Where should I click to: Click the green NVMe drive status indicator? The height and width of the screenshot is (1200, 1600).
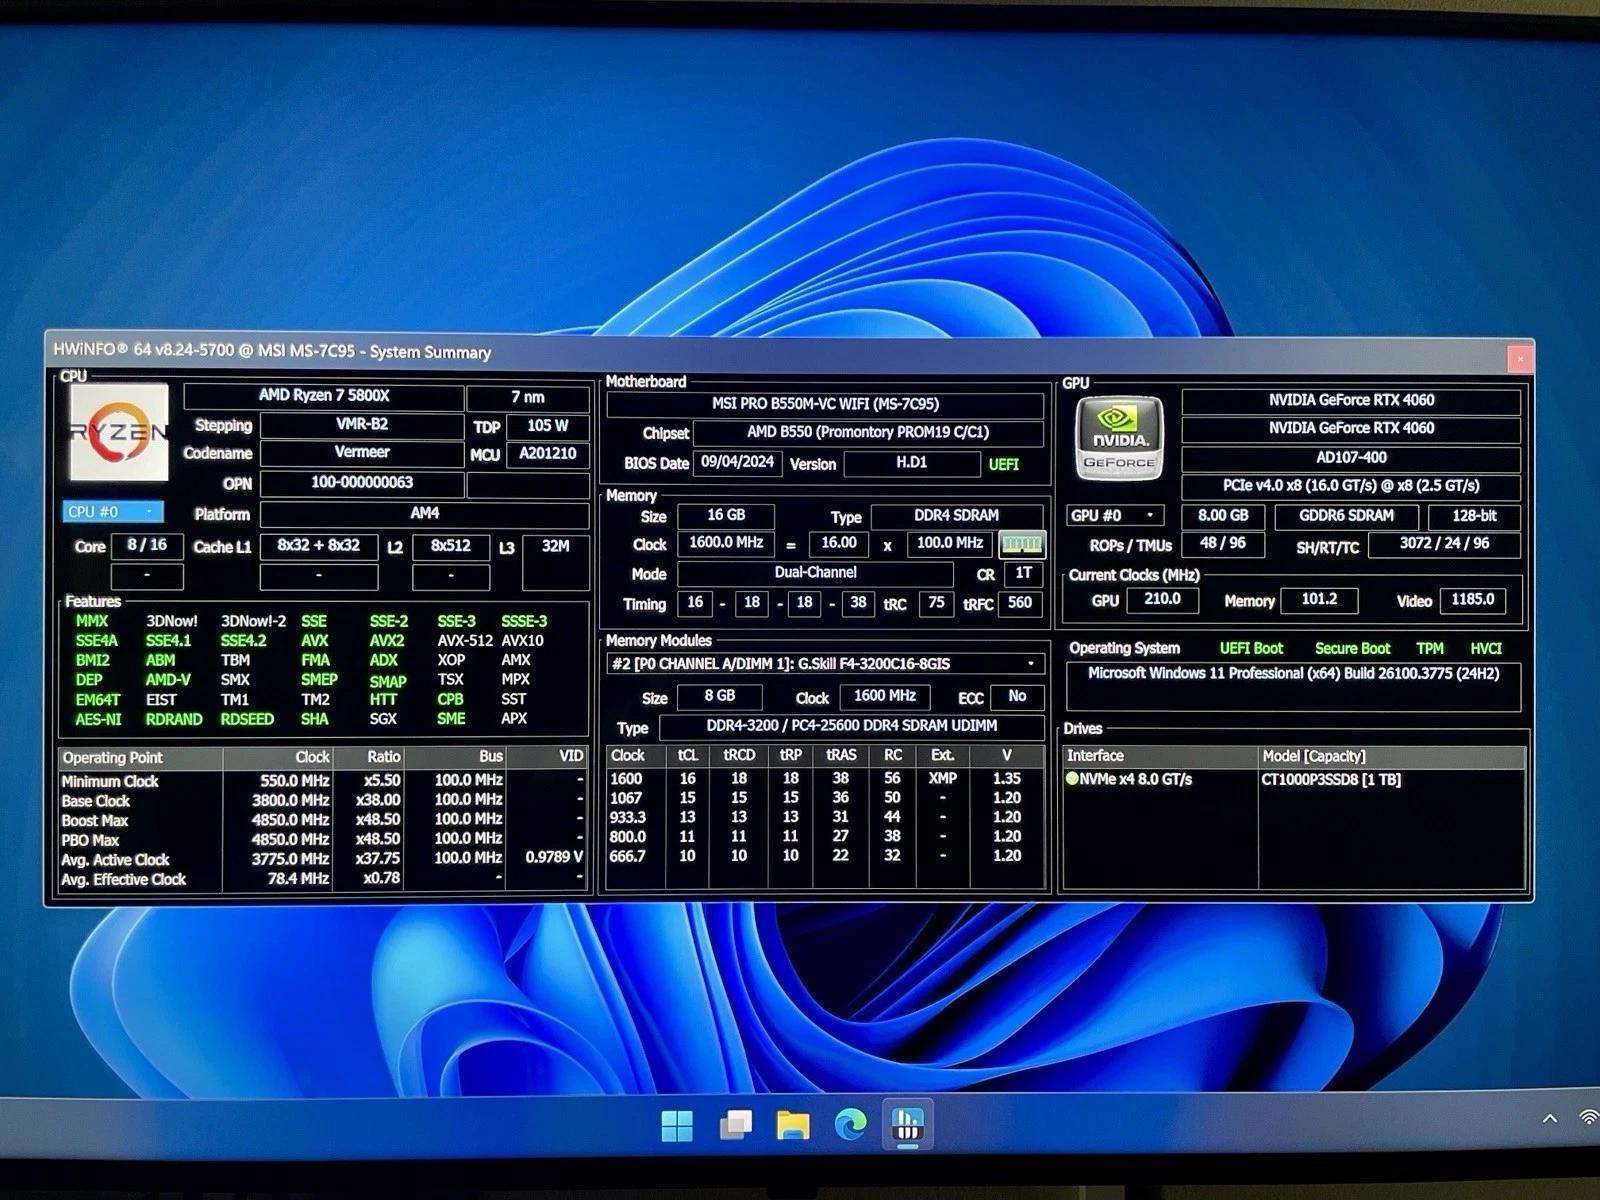tap(1071, 778)
